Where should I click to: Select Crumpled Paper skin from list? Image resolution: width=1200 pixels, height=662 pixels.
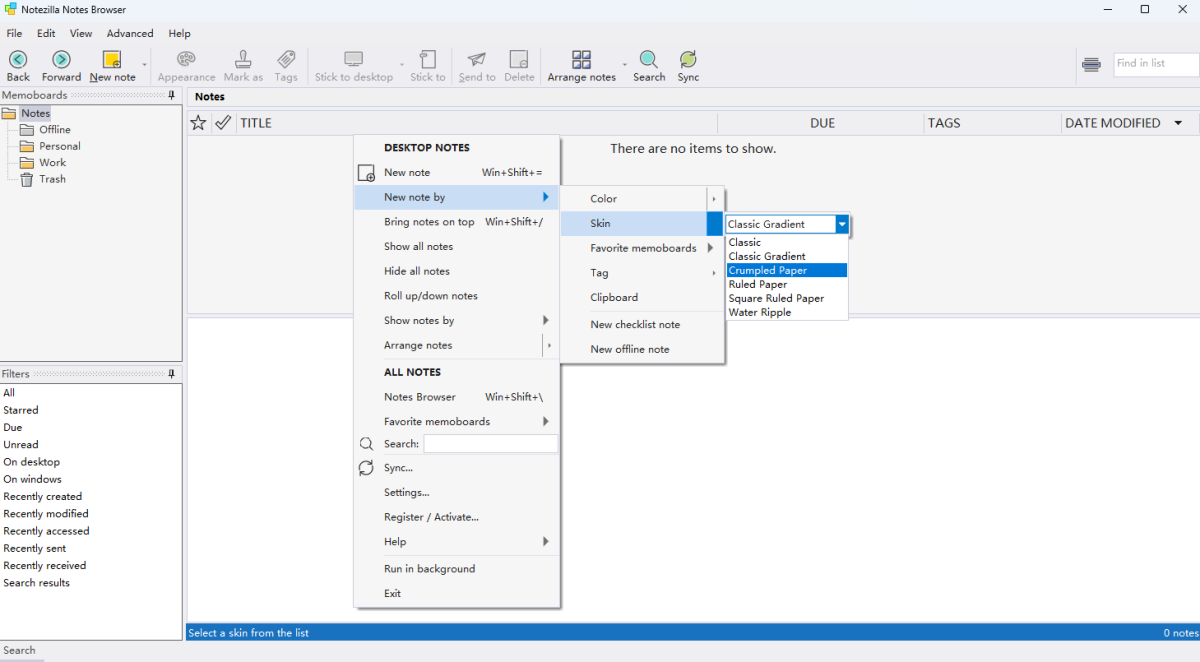point(768,270)
